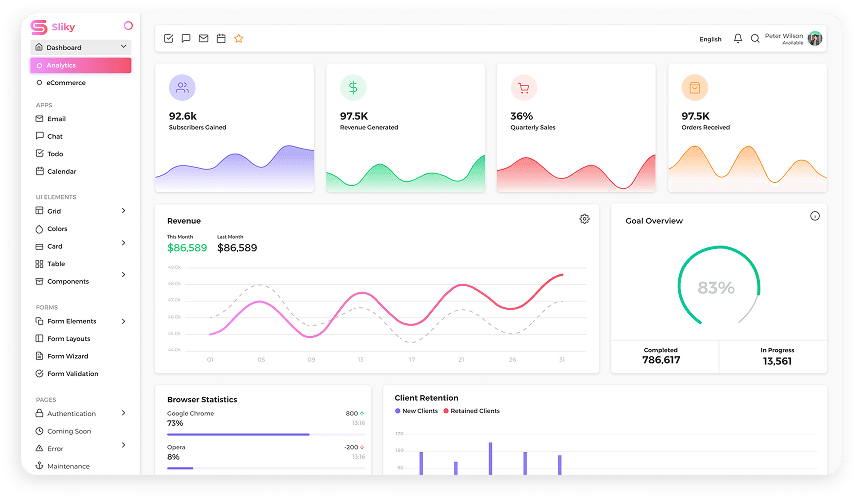Open English language selector
This screenshot has width=857, height=498.
click(x=710, y=39)
